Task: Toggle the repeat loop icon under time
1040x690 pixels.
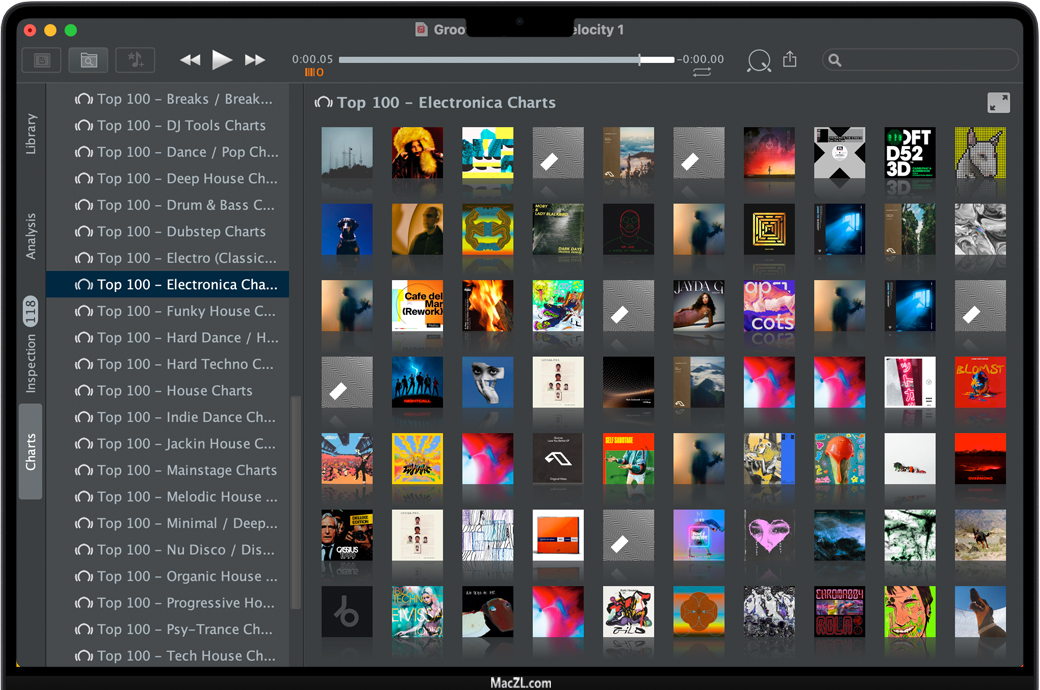Action: 701,73
